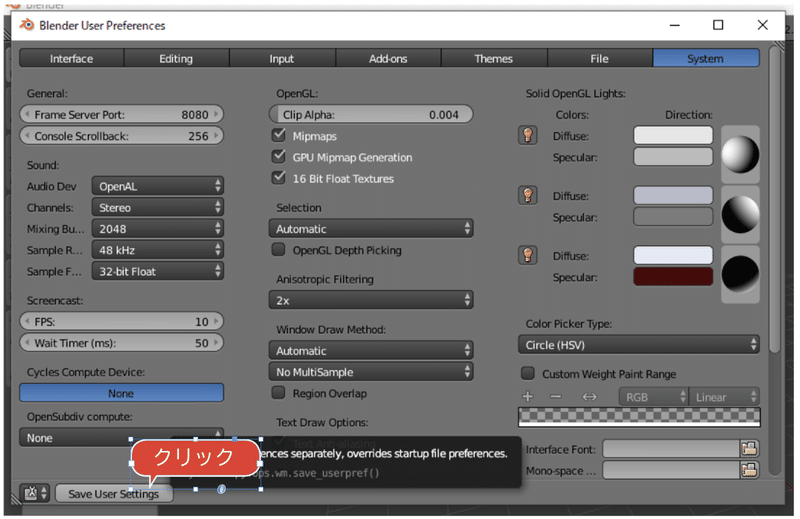Remove color stop with minus icon

(556, 397)
